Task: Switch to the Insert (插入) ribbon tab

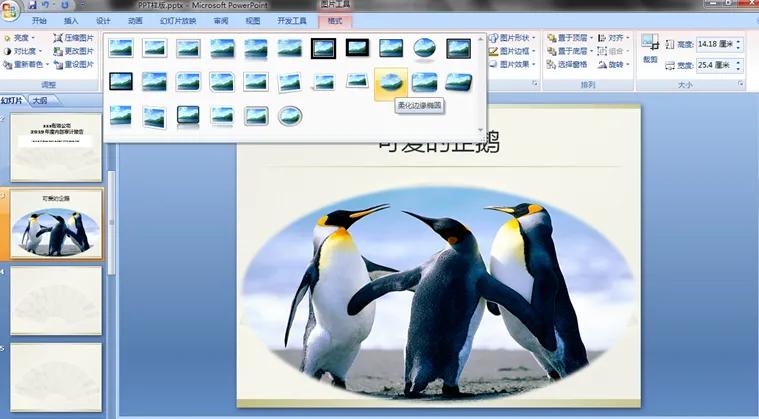Action: tap(71, 20)
